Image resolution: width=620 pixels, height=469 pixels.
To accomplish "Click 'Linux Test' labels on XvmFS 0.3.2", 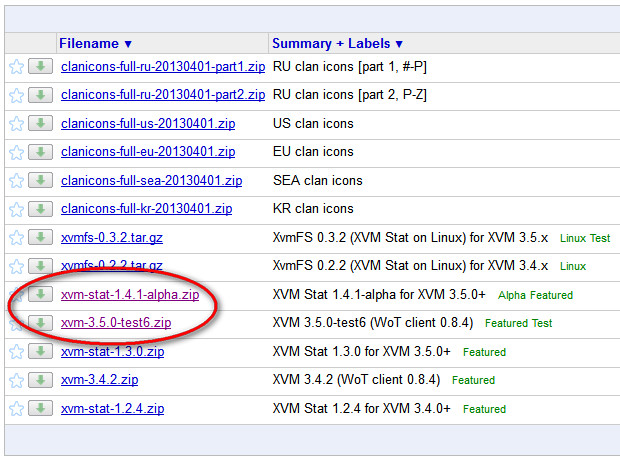I will [585, 238].
